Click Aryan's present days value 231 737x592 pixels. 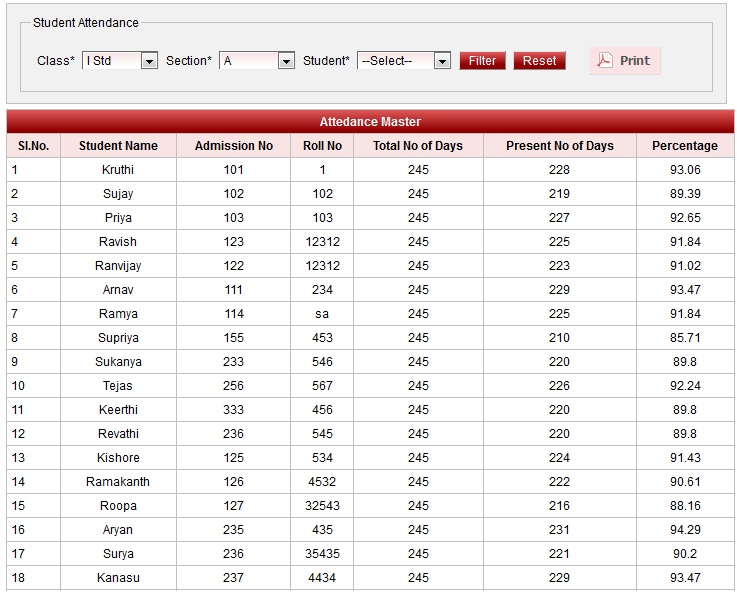559,530
